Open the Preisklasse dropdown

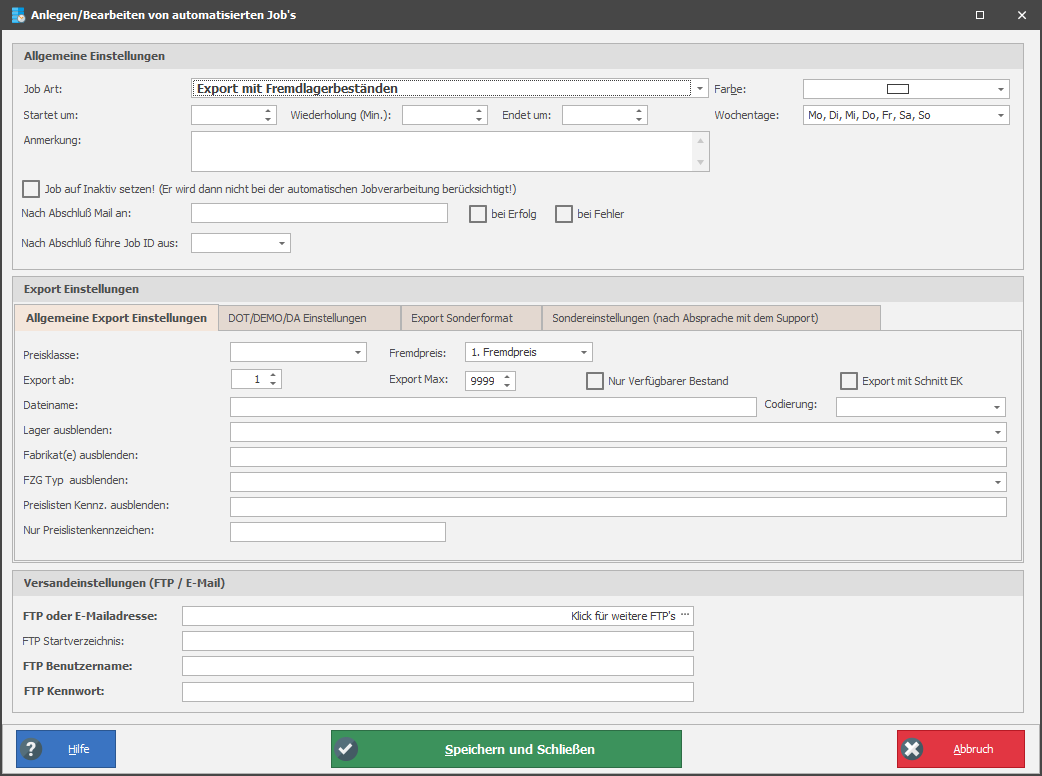[358, 352]
